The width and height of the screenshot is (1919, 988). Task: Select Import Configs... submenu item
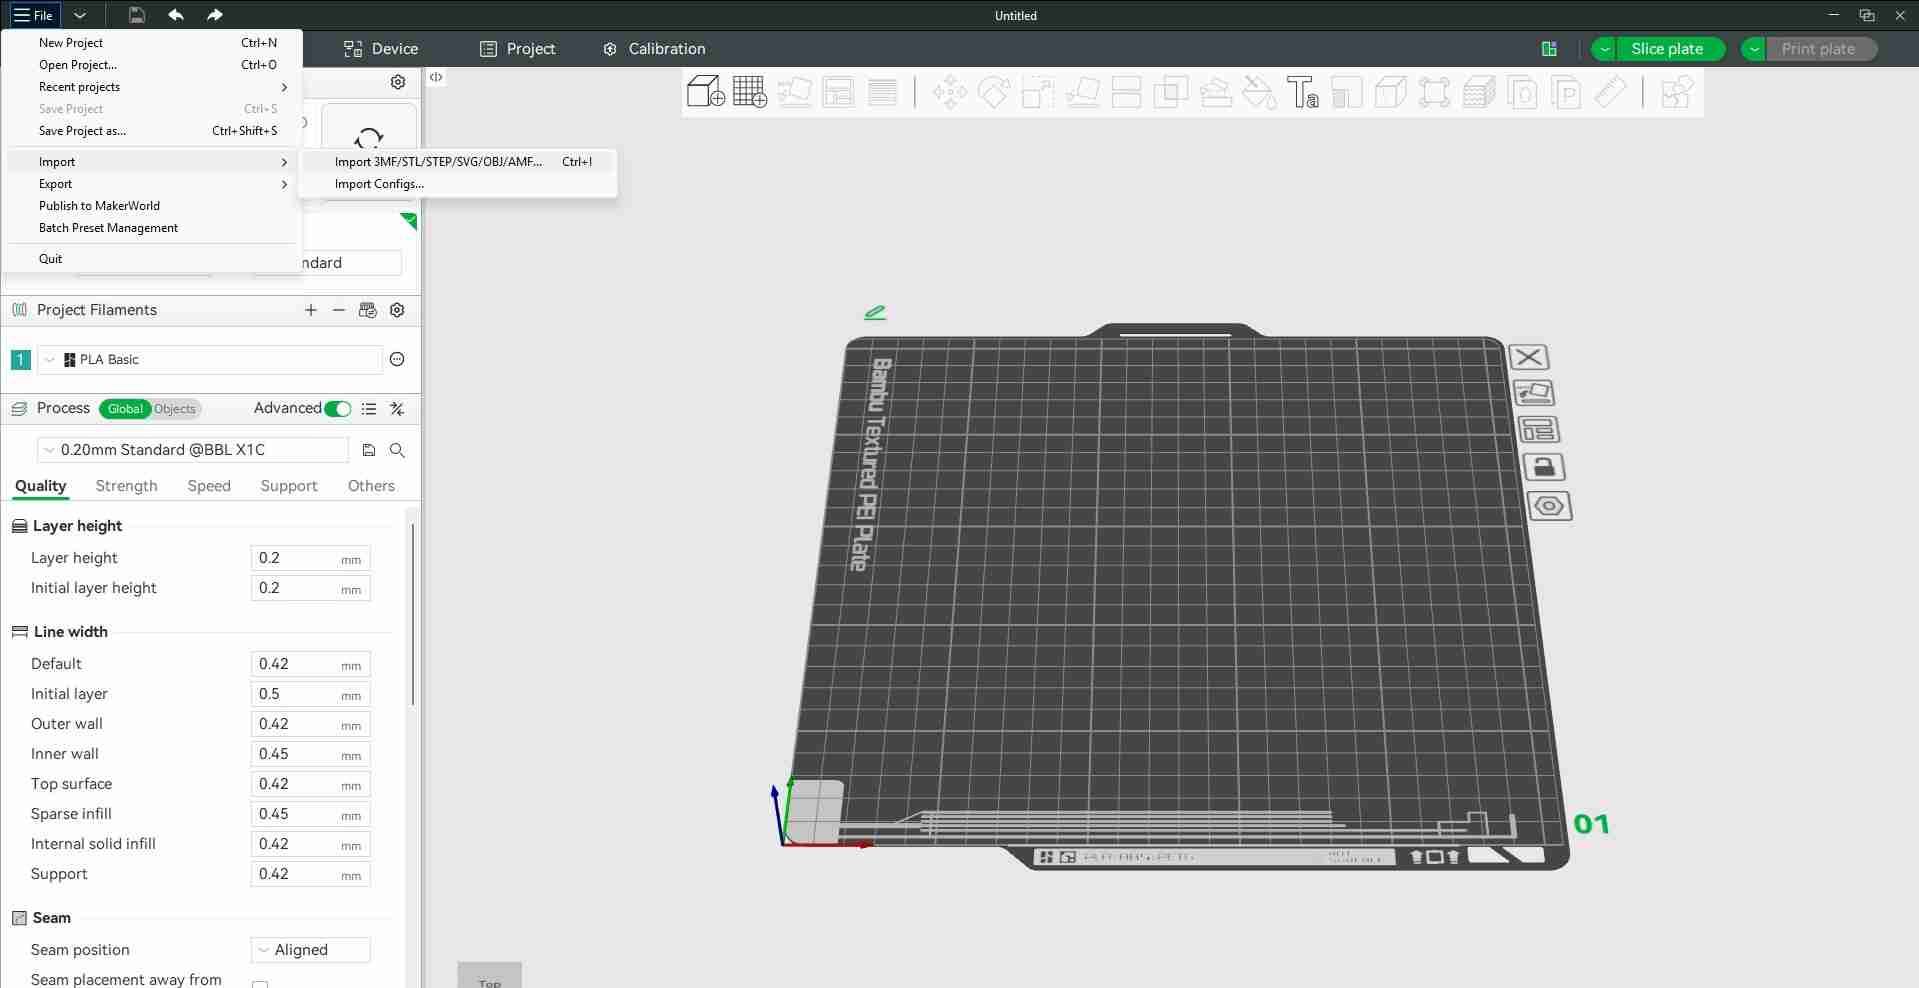[x=459, y=184]
